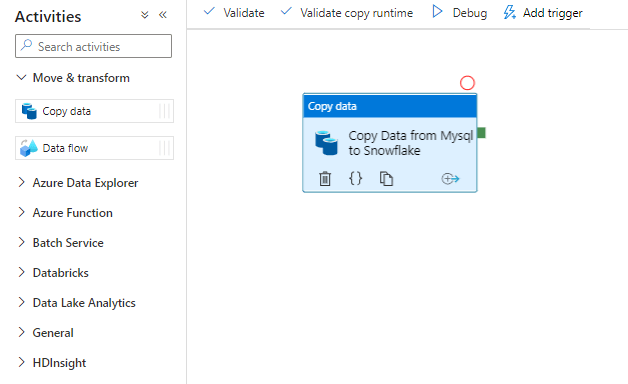
Task: Click into Search activities field
Action: coord(93,46)
